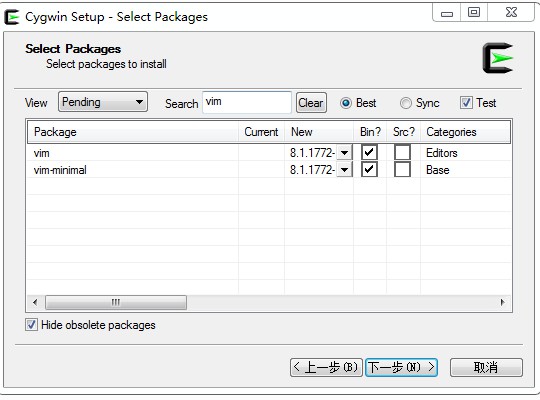Toggle the Test checkbox

[466, 103]
